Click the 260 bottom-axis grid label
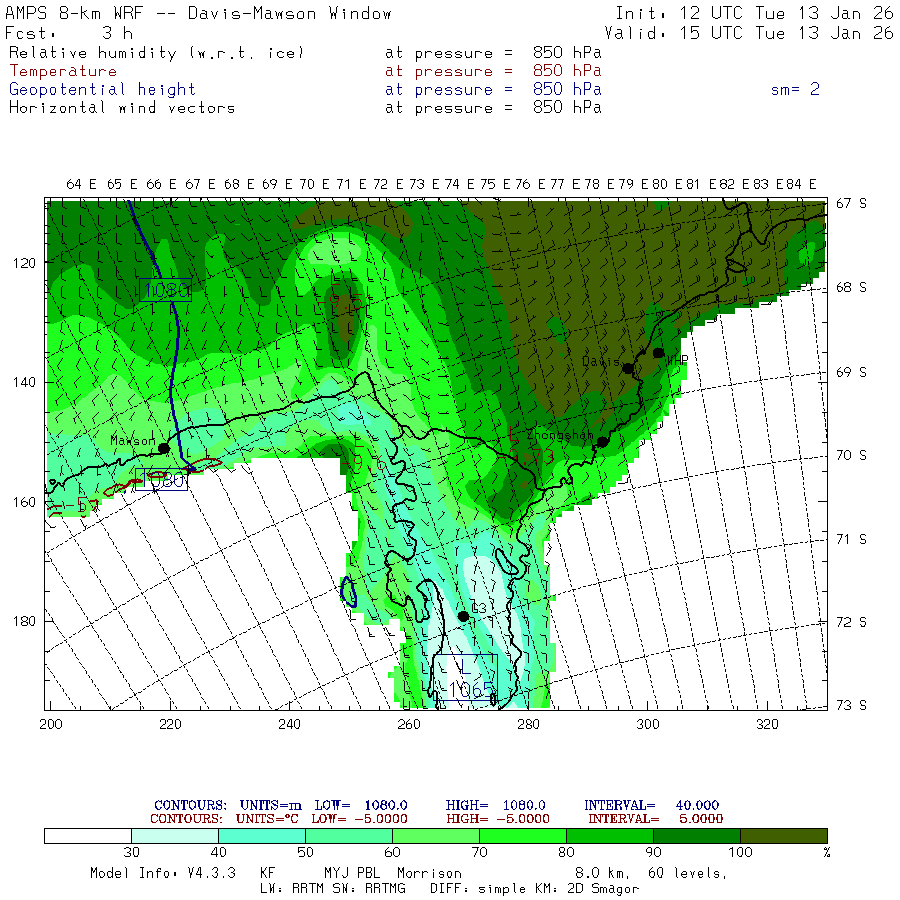Image resolution: width=900 pixels, height=900 pixels. pos(409,724)
